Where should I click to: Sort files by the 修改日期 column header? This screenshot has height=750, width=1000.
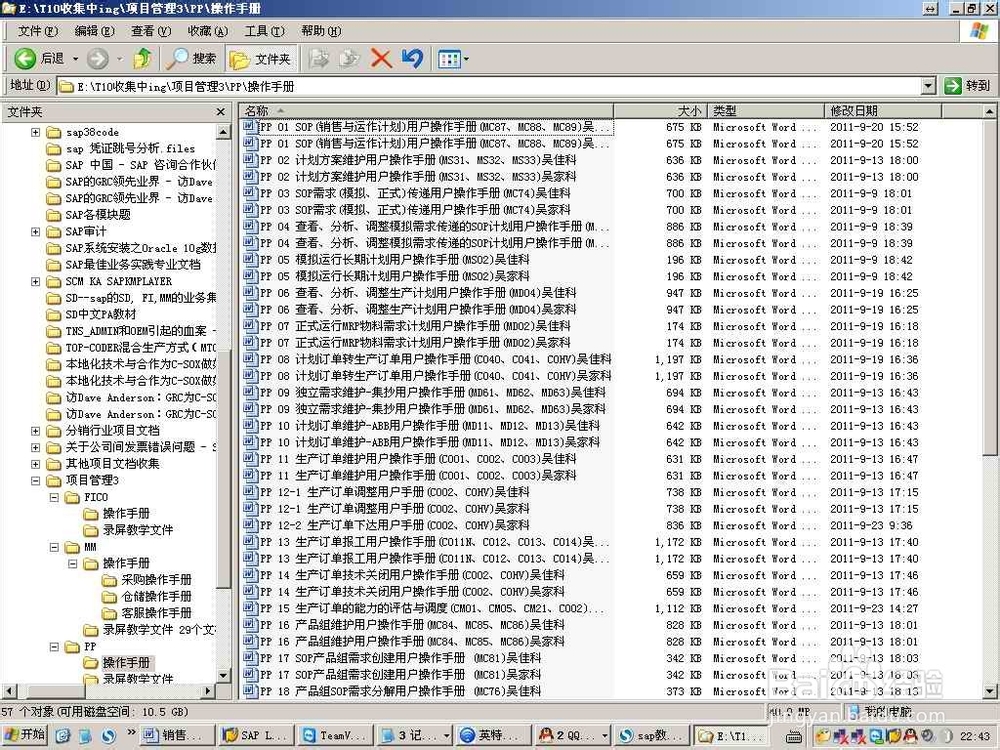pos(883,111)
